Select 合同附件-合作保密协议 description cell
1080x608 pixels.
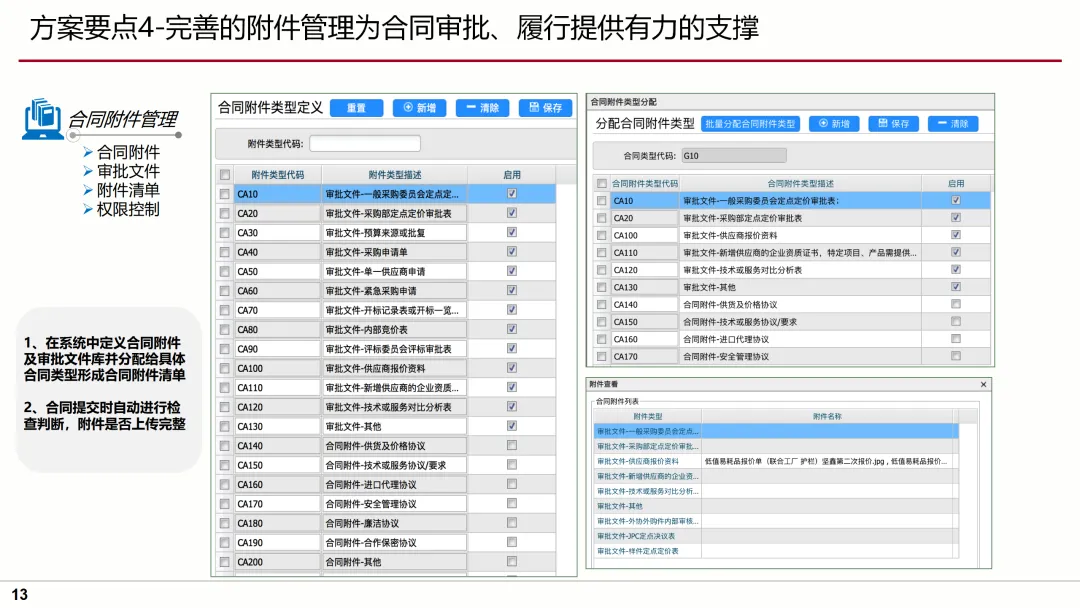[395, 543]
